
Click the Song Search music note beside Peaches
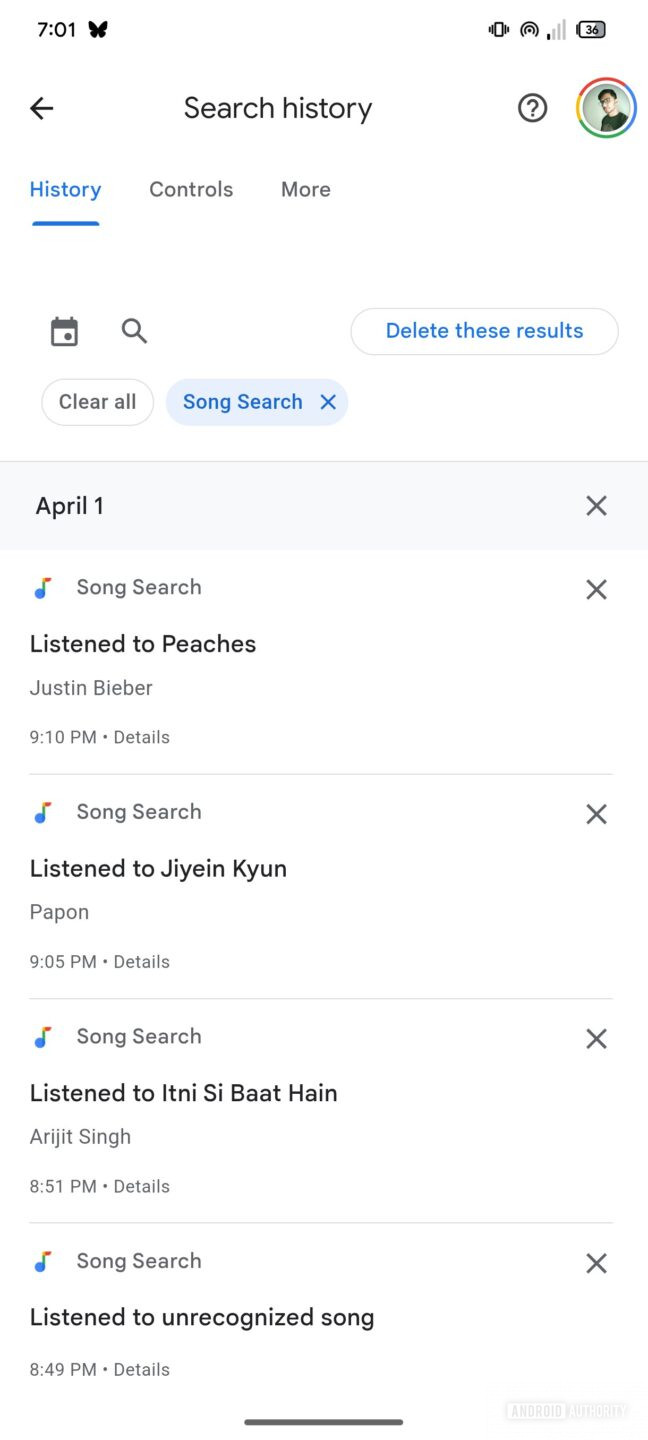coord(43,588)
